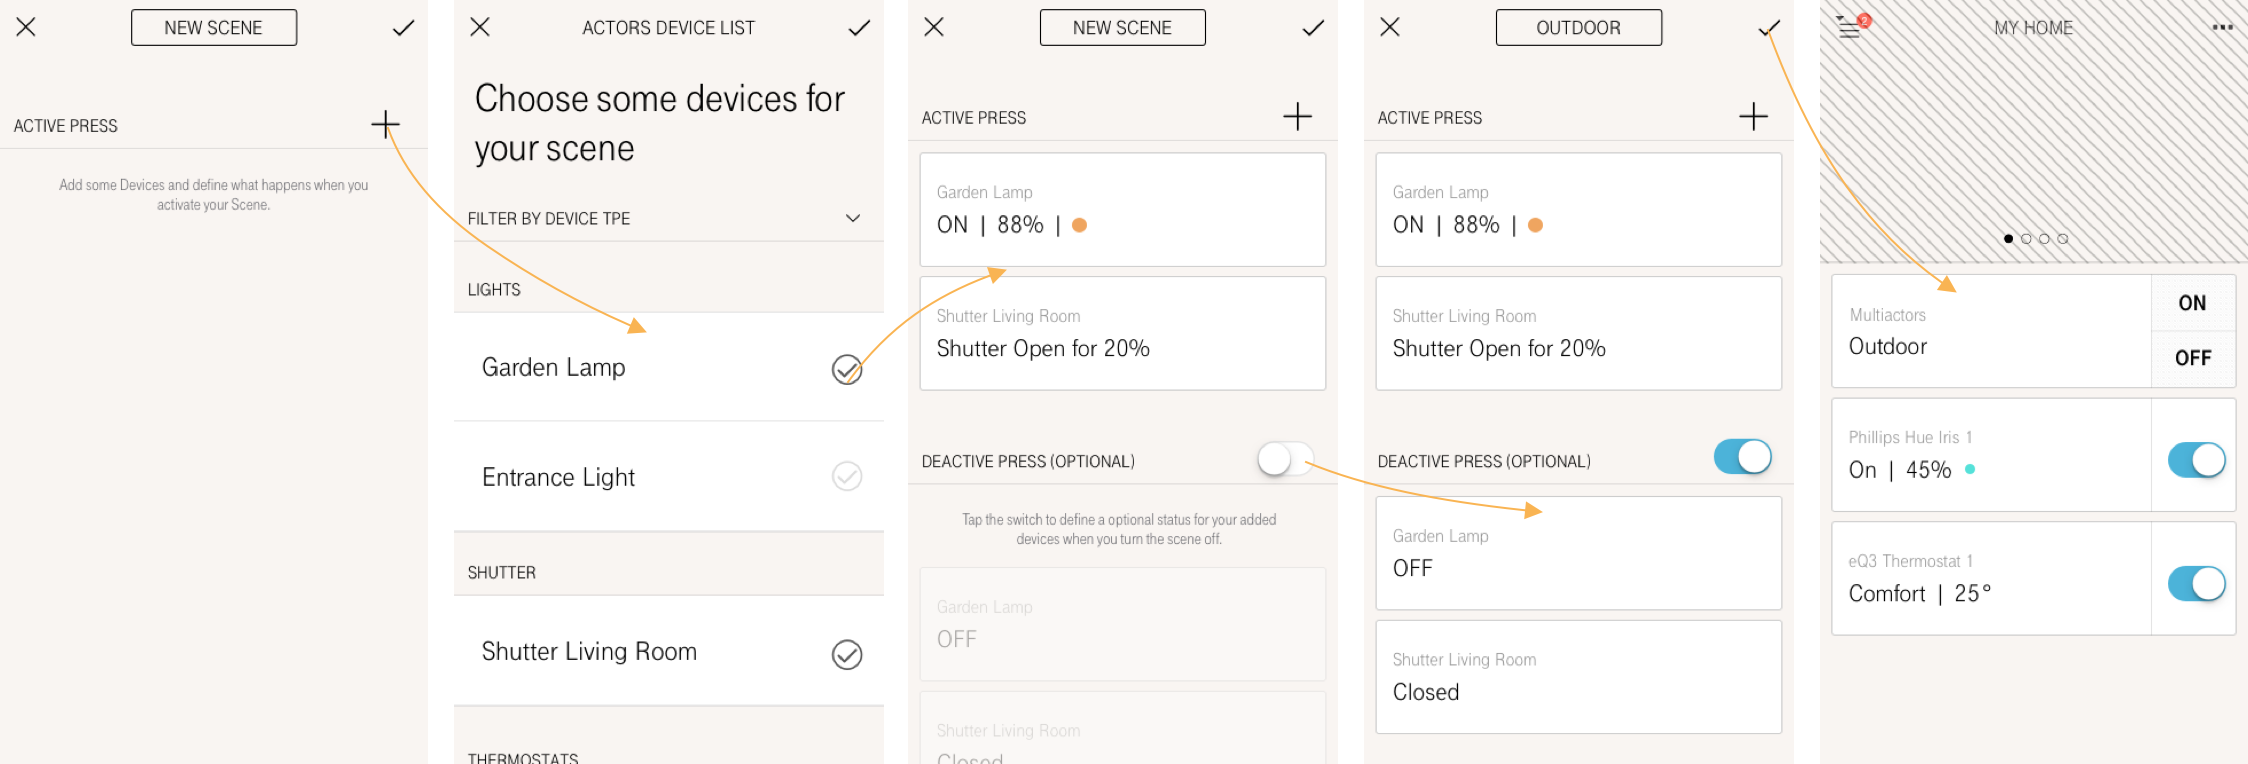Turn off the Phillips Hue Iris 1 toggle
Viewport: 2248px width, 764px height.
pyautogui.click(x=2197, y=459)
